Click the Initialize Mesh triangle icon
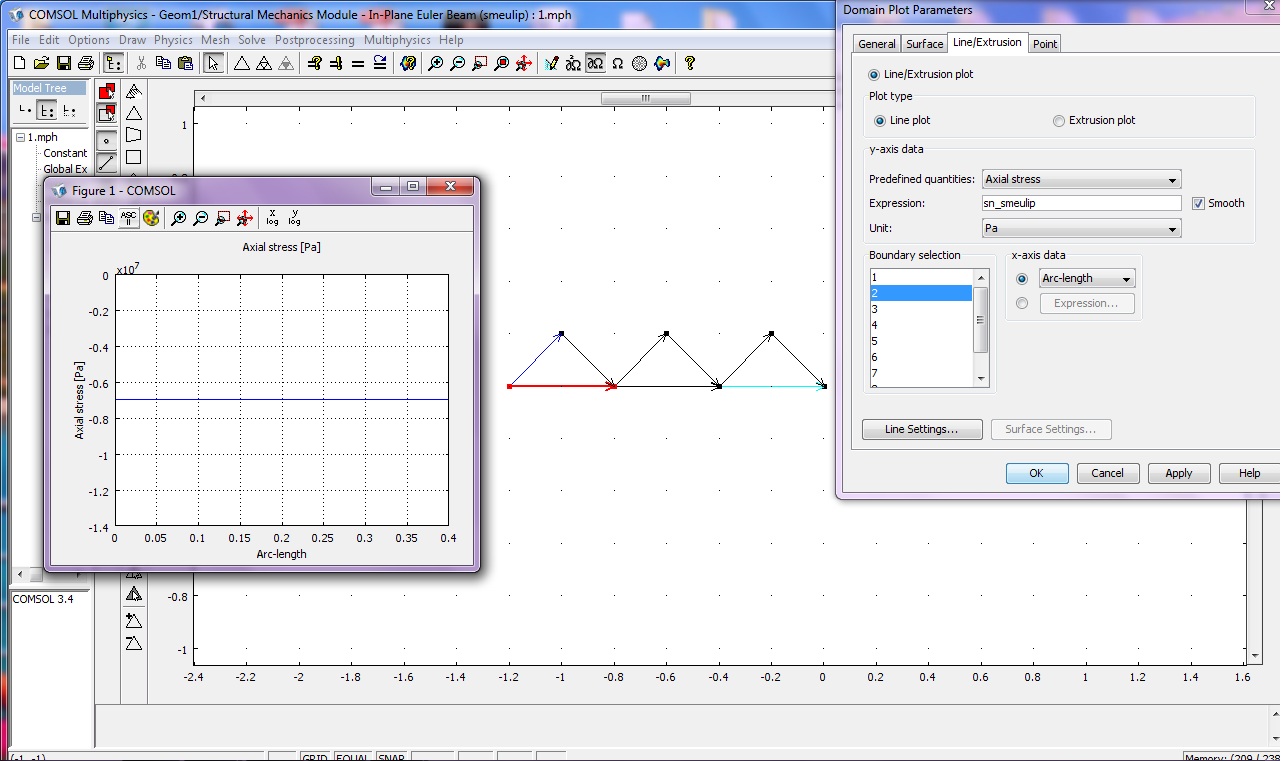Screen dimensions: 1283x761 (x=241, y=63)
